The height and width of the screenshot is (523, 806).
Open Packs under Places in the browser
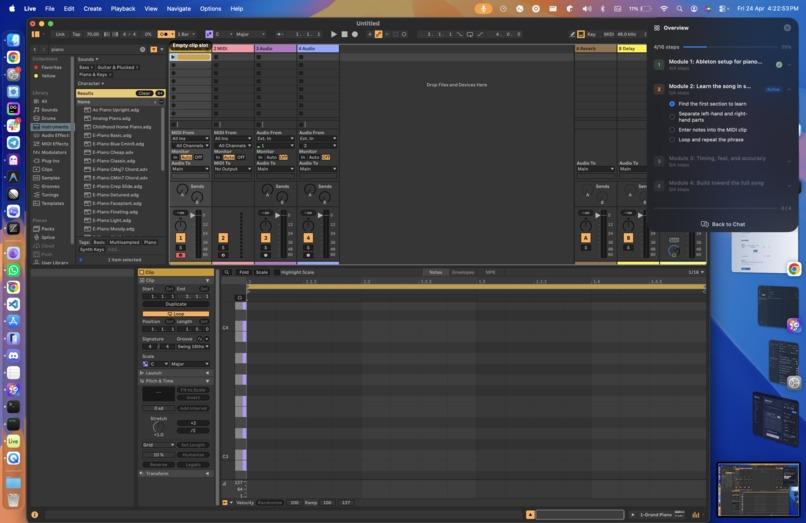pos(45,229)
